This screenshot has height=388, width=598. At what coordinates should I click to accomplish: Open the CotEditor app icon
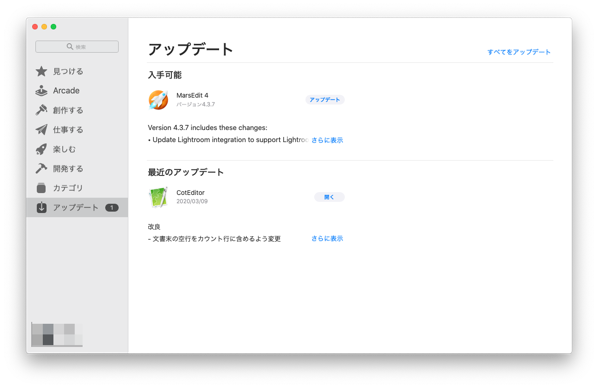click(158, 197)
